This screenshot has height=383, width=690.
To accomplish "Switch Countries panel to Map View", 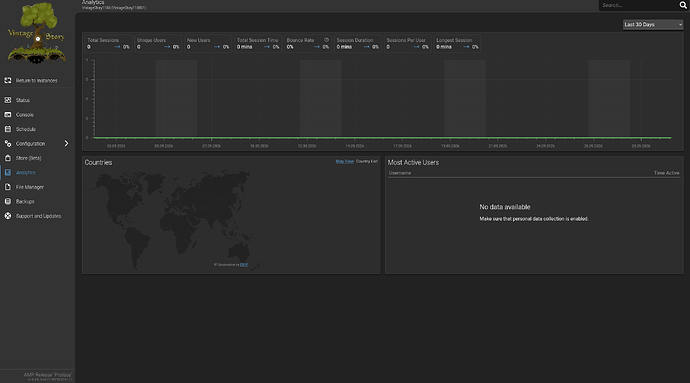I will 345,162.
